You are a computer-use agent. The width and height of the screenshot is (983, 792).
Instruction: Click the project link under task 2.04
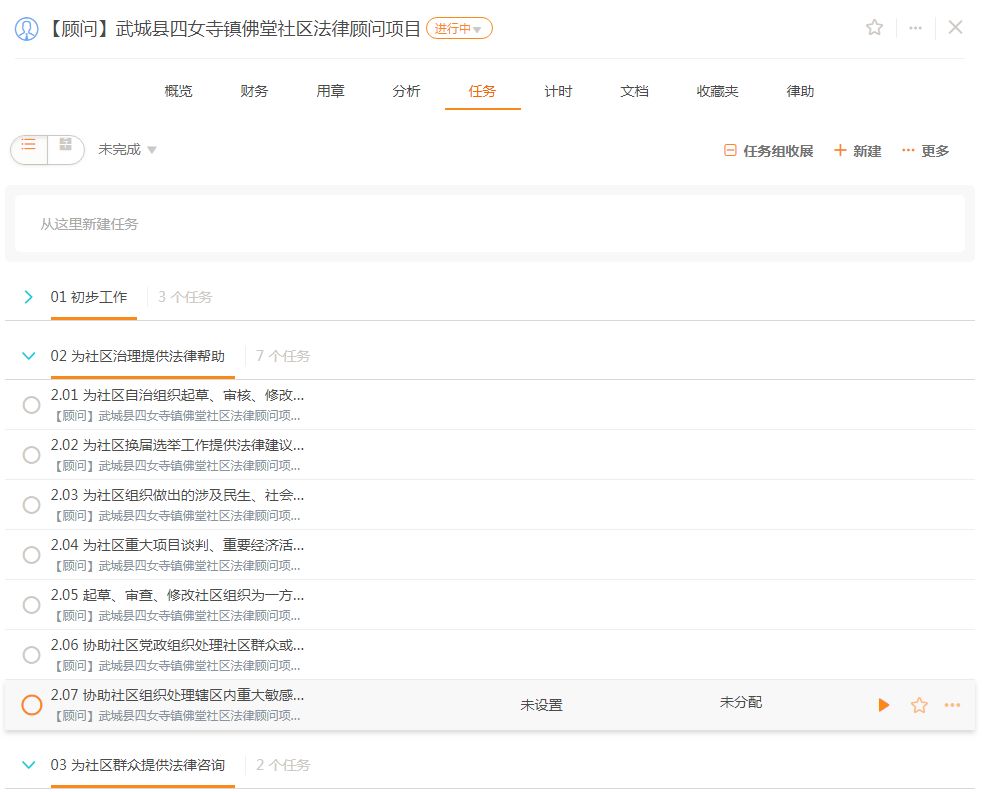click(x=177, y=566)
